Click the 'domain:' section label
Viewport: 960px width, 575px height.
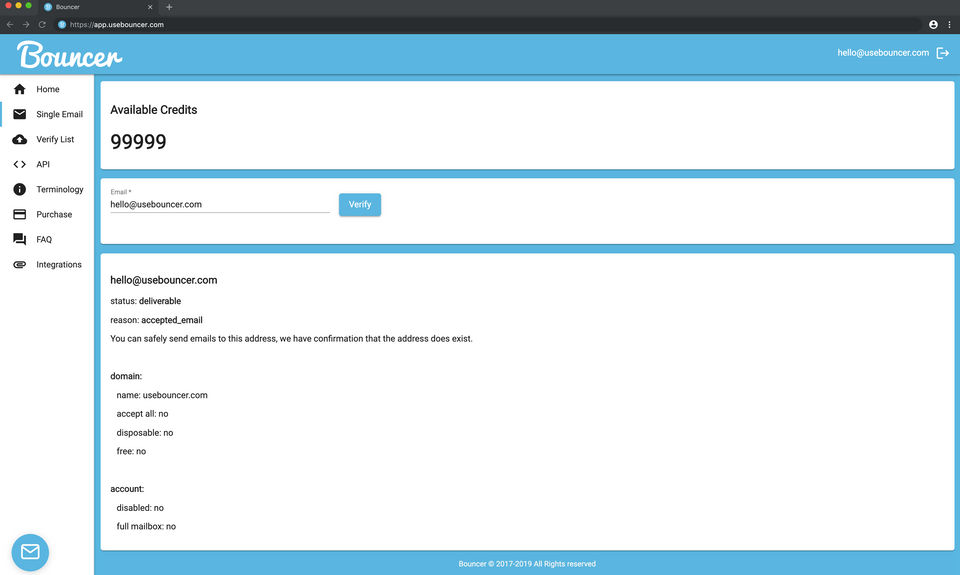tap(126, 376)
